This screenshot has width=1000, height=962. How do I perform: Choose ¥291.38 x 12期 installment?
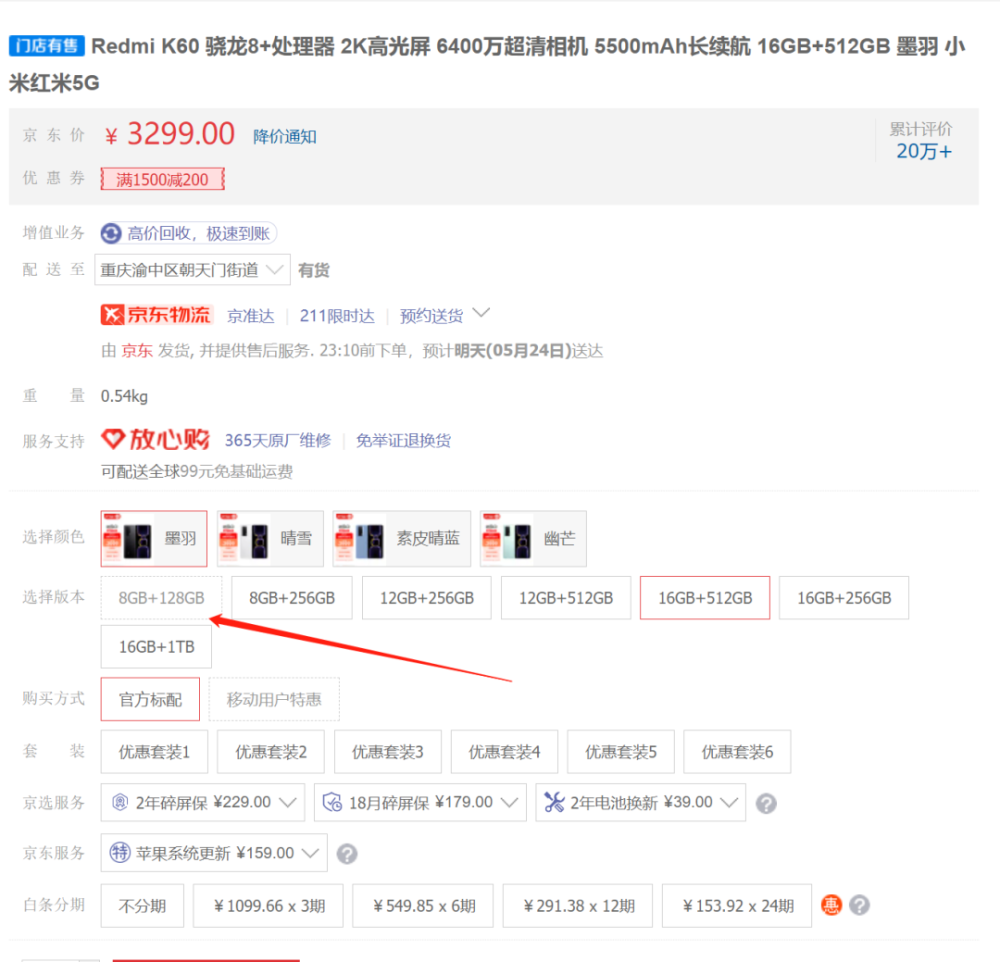coord(578,905)
